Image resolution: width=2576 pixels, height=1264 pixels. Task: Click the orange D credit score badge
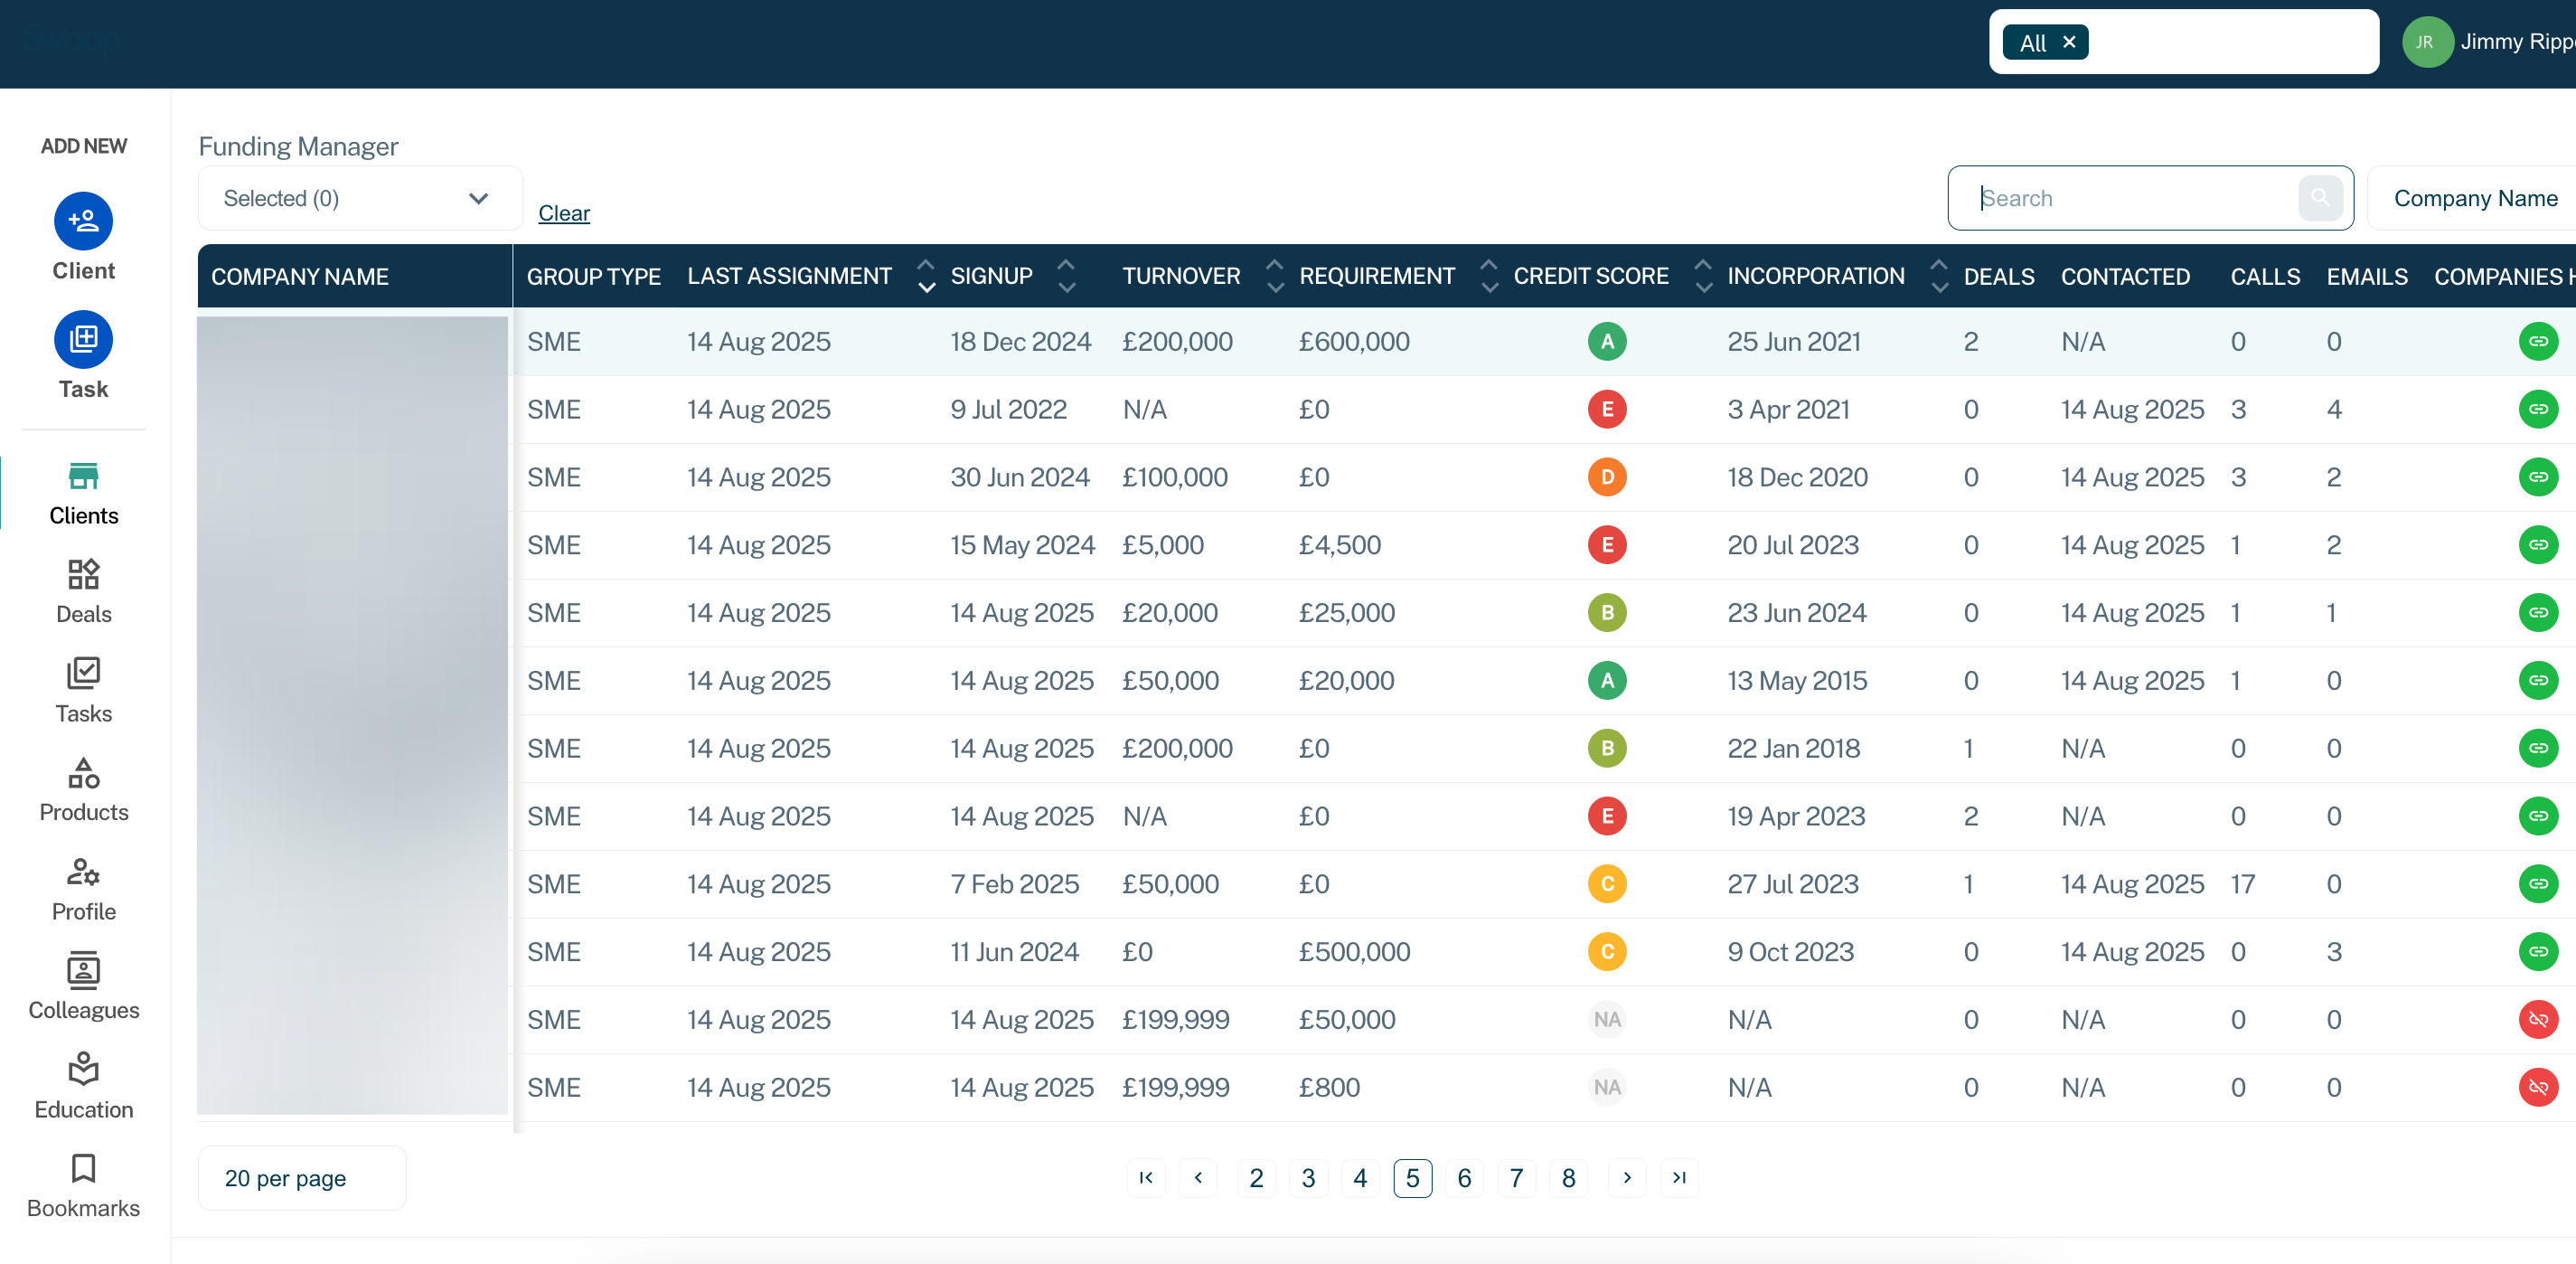1606,477
